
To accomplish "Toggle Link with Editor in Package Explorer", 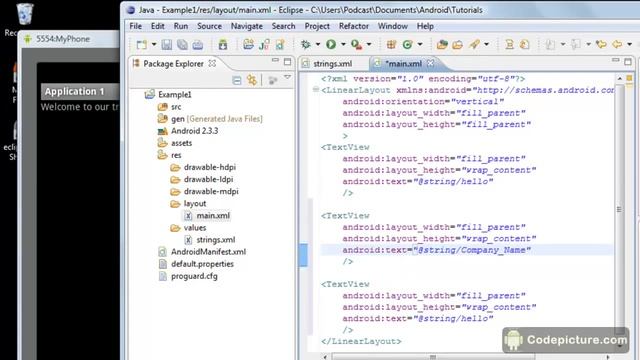I will click(x=252, y=80).
